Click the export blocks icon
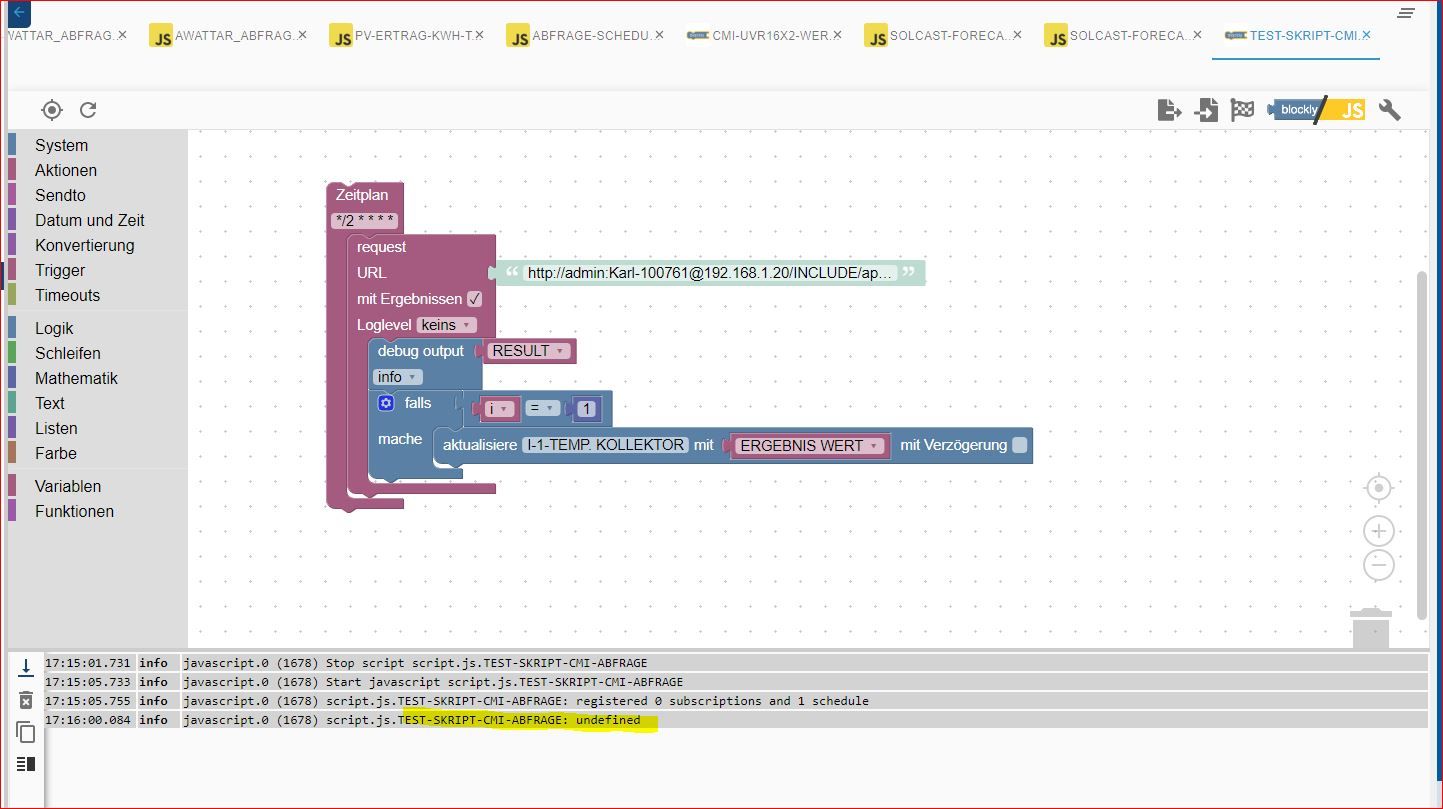 [1169, 110]
